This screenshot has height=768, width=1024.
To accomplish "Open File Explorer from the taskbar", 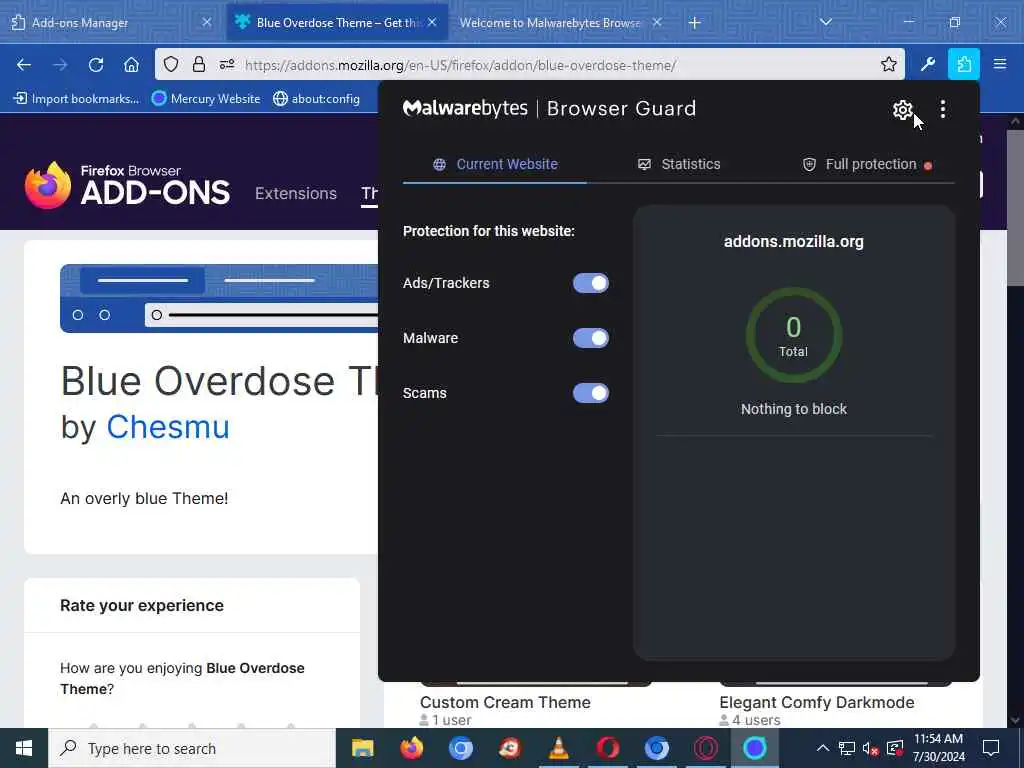I will [x=362, y=748].
